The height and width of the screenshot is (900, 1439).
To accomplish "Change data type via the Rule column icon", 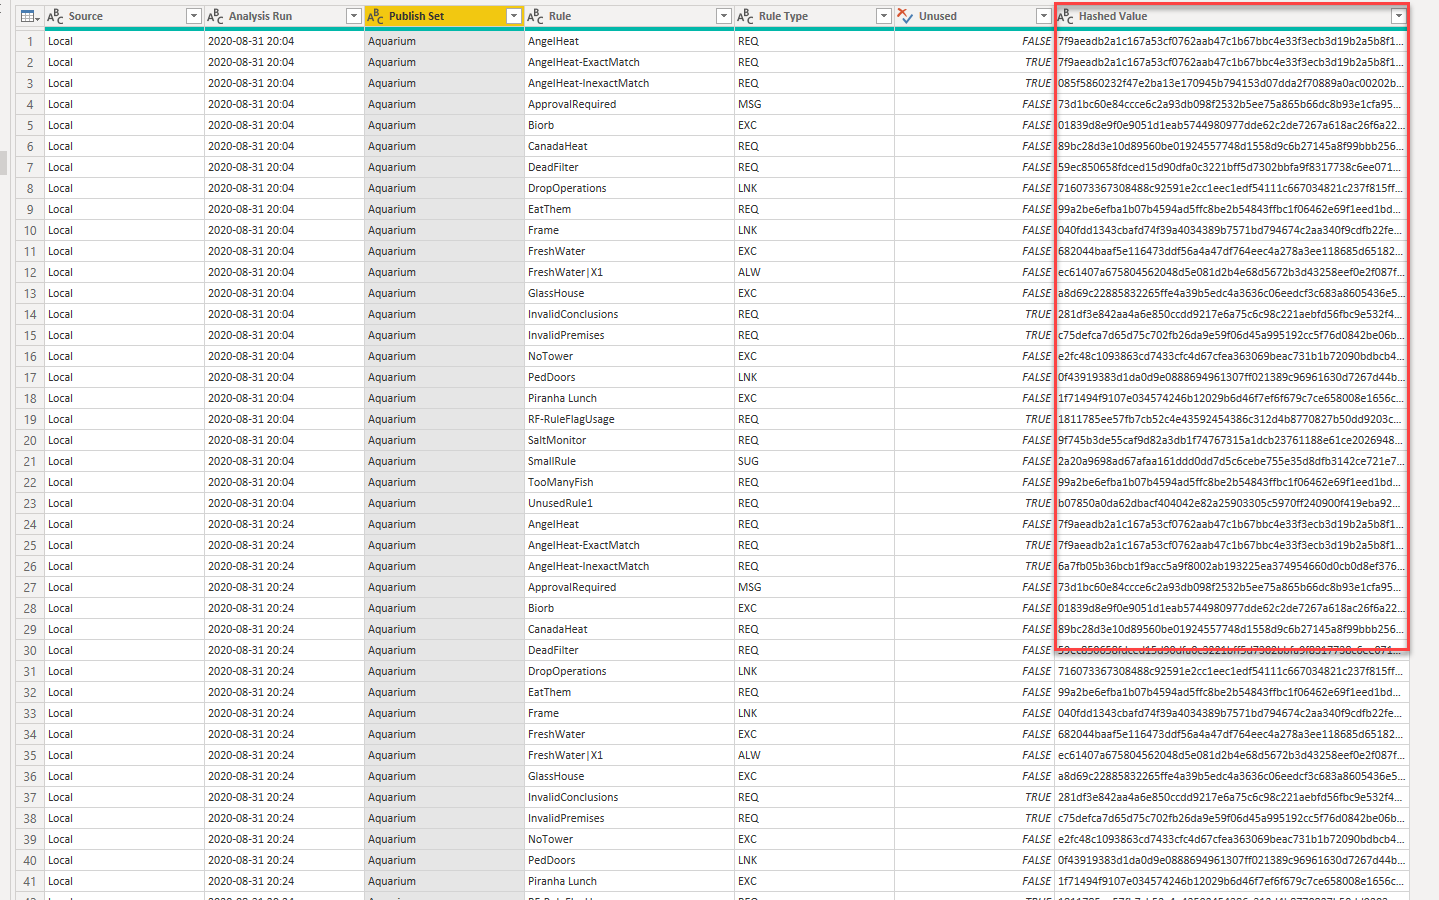I will [x=535, y=16].
